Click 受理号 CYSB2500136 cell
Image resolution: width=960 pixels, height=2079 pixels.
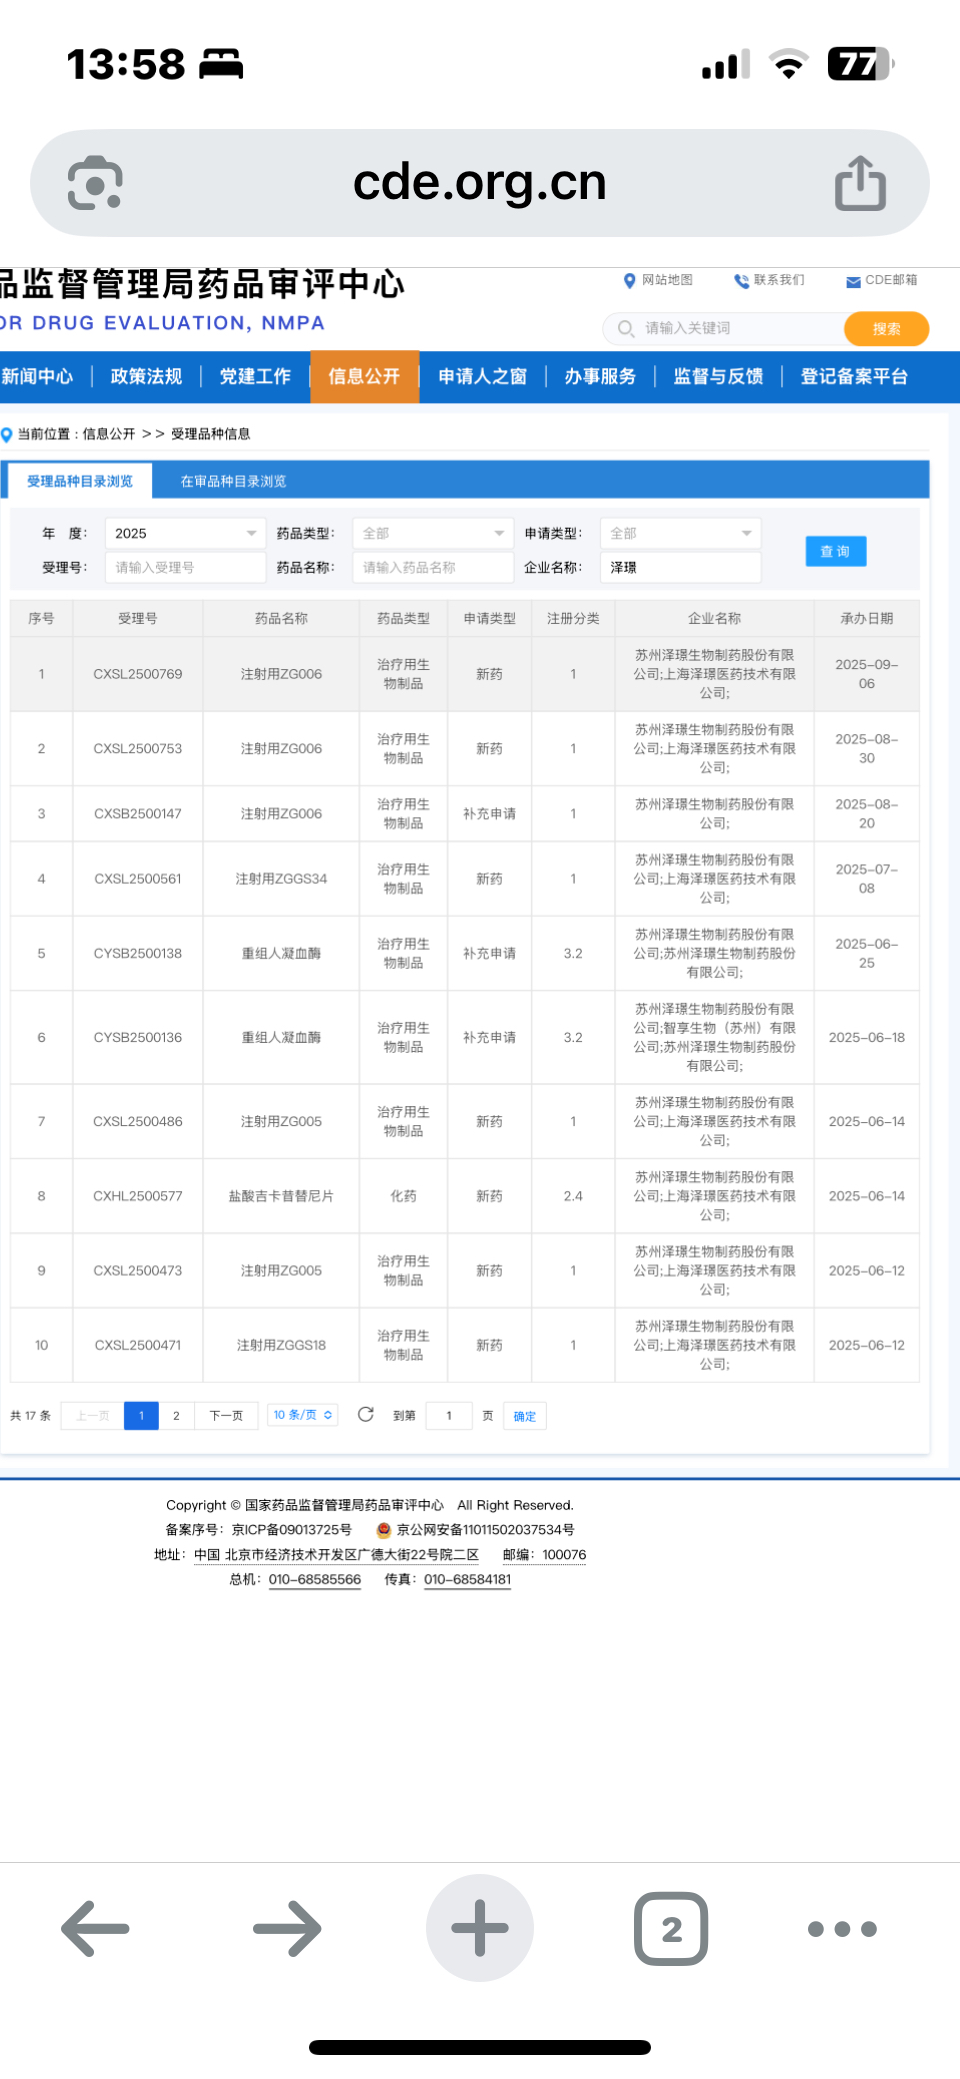[138, 1037]
